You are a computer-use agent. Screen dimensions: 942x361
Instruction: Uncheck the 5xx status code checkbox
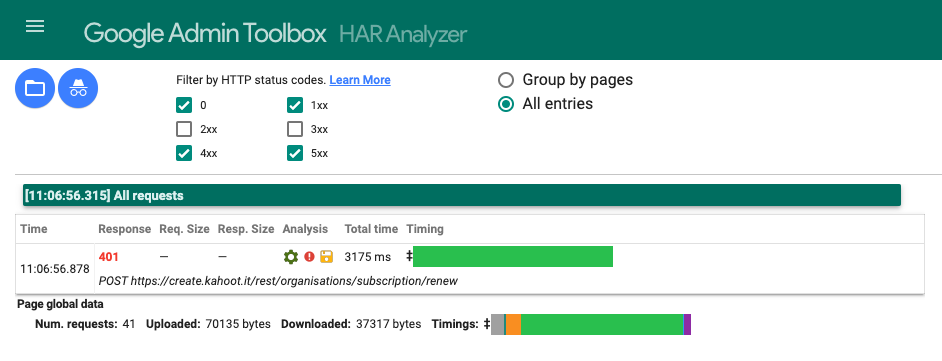[x=294, y=153]
